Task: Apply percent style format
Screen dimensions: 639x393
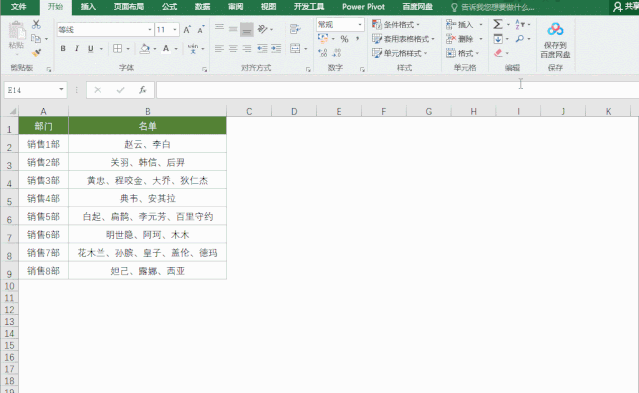Action: click(x=344, y=39)
